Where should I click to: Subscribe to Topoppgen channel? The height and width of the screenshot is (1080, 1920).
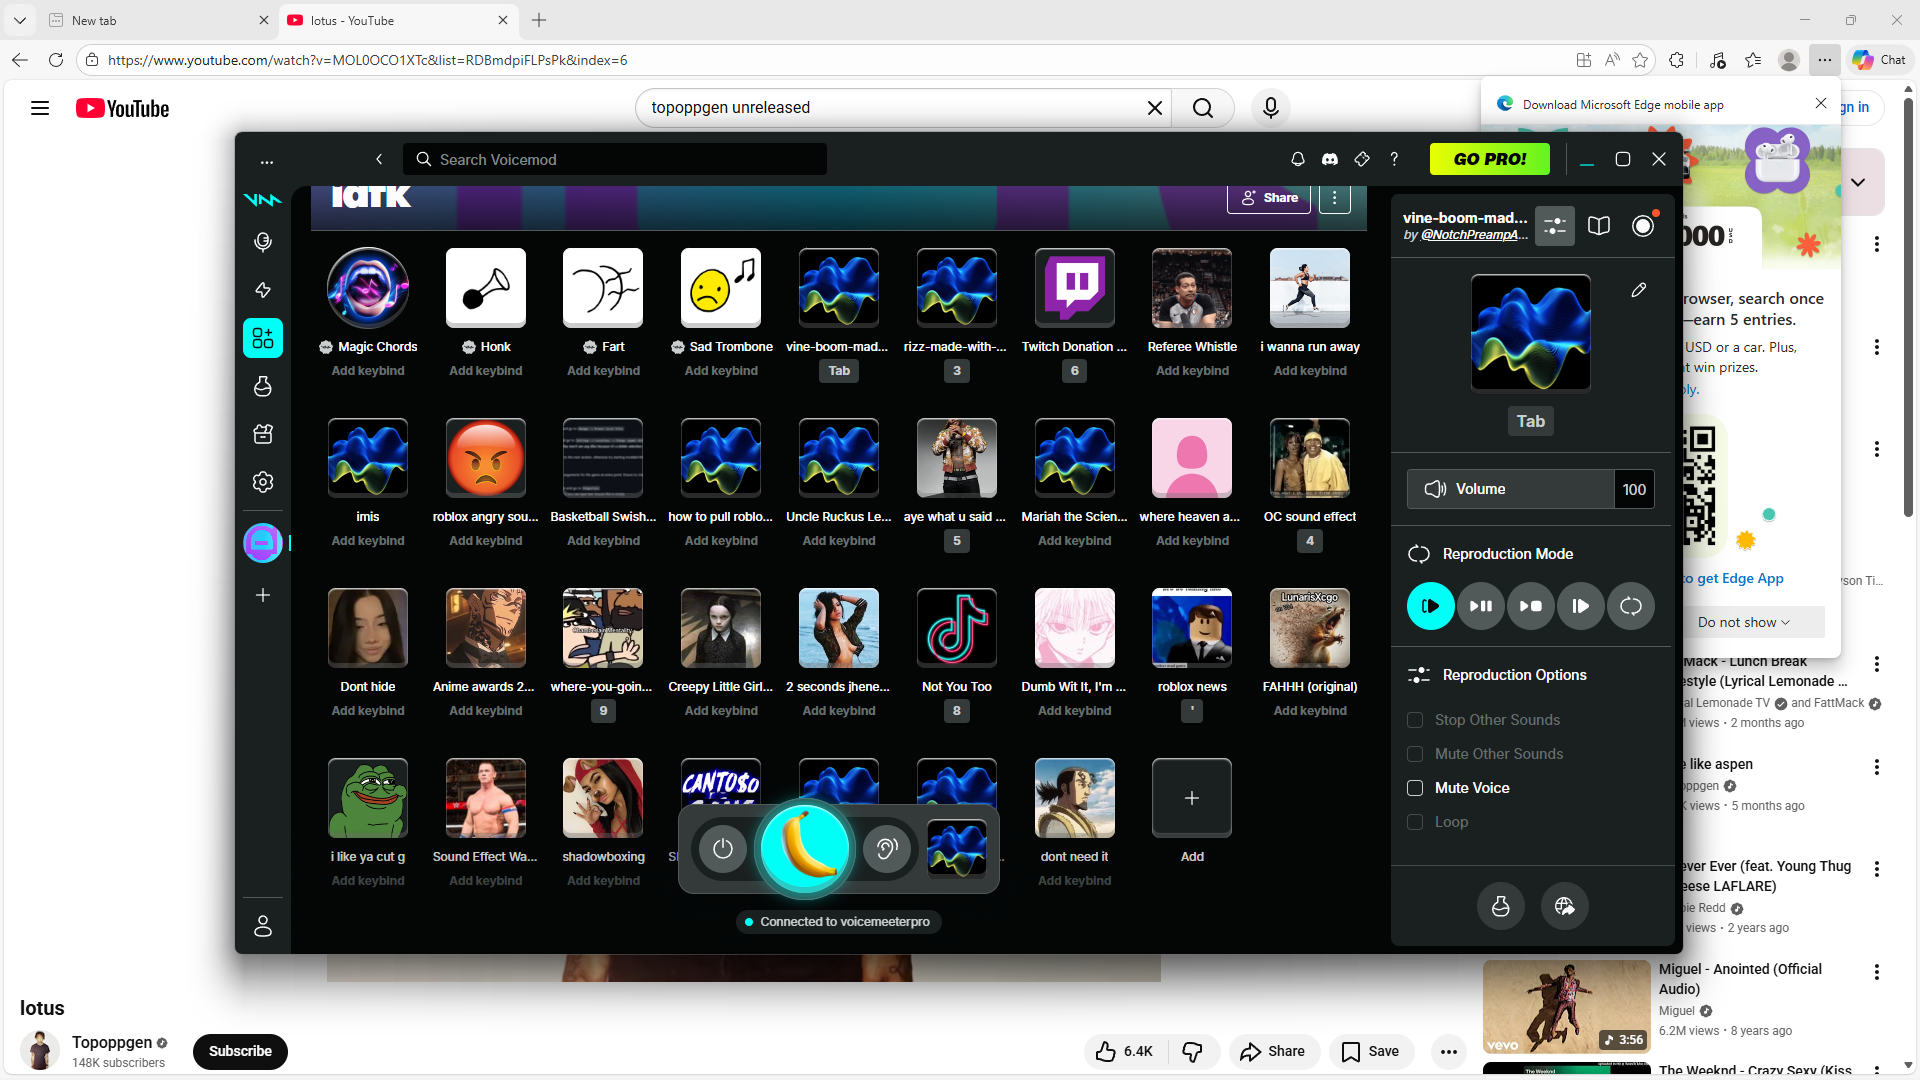(240, 1051)
